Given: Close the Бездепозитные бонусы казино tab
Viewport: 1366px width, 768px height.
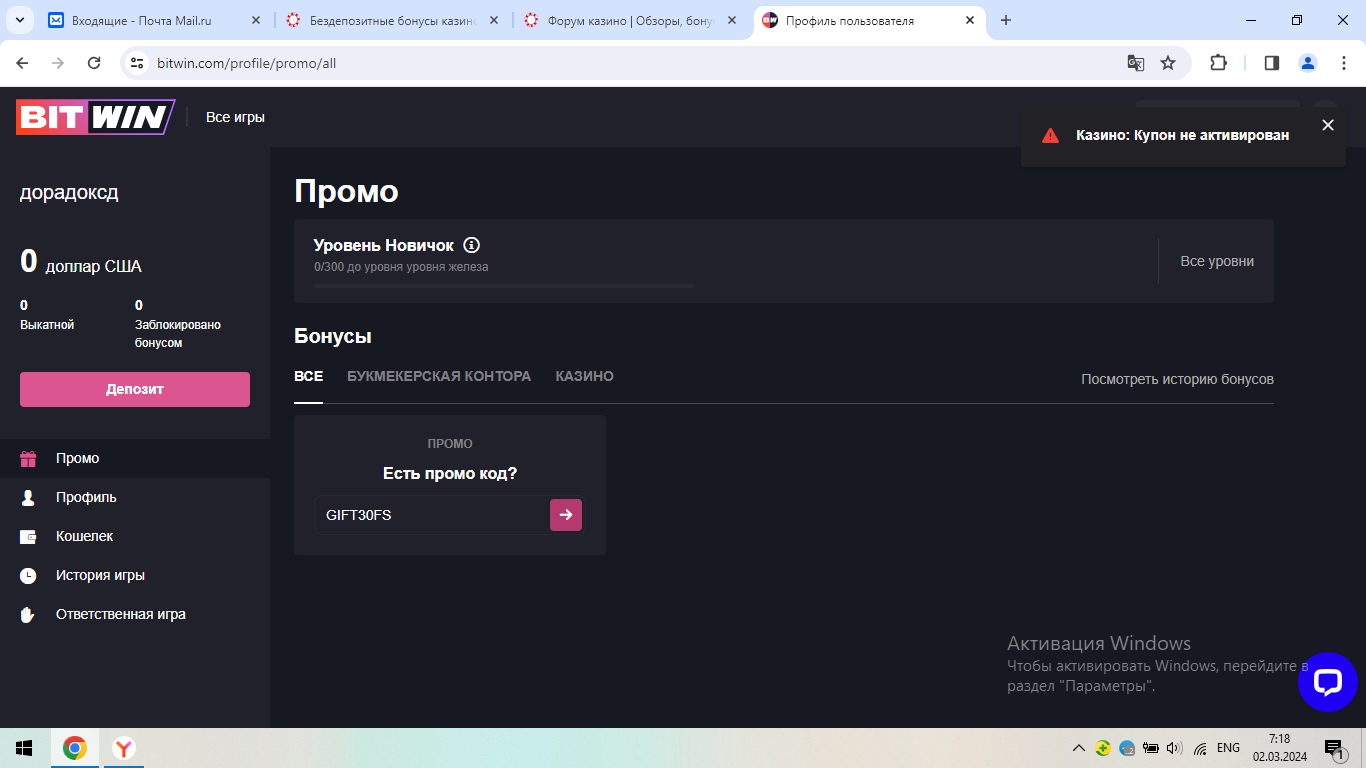Looking at the screenshot, I should (x=494, y=20).
